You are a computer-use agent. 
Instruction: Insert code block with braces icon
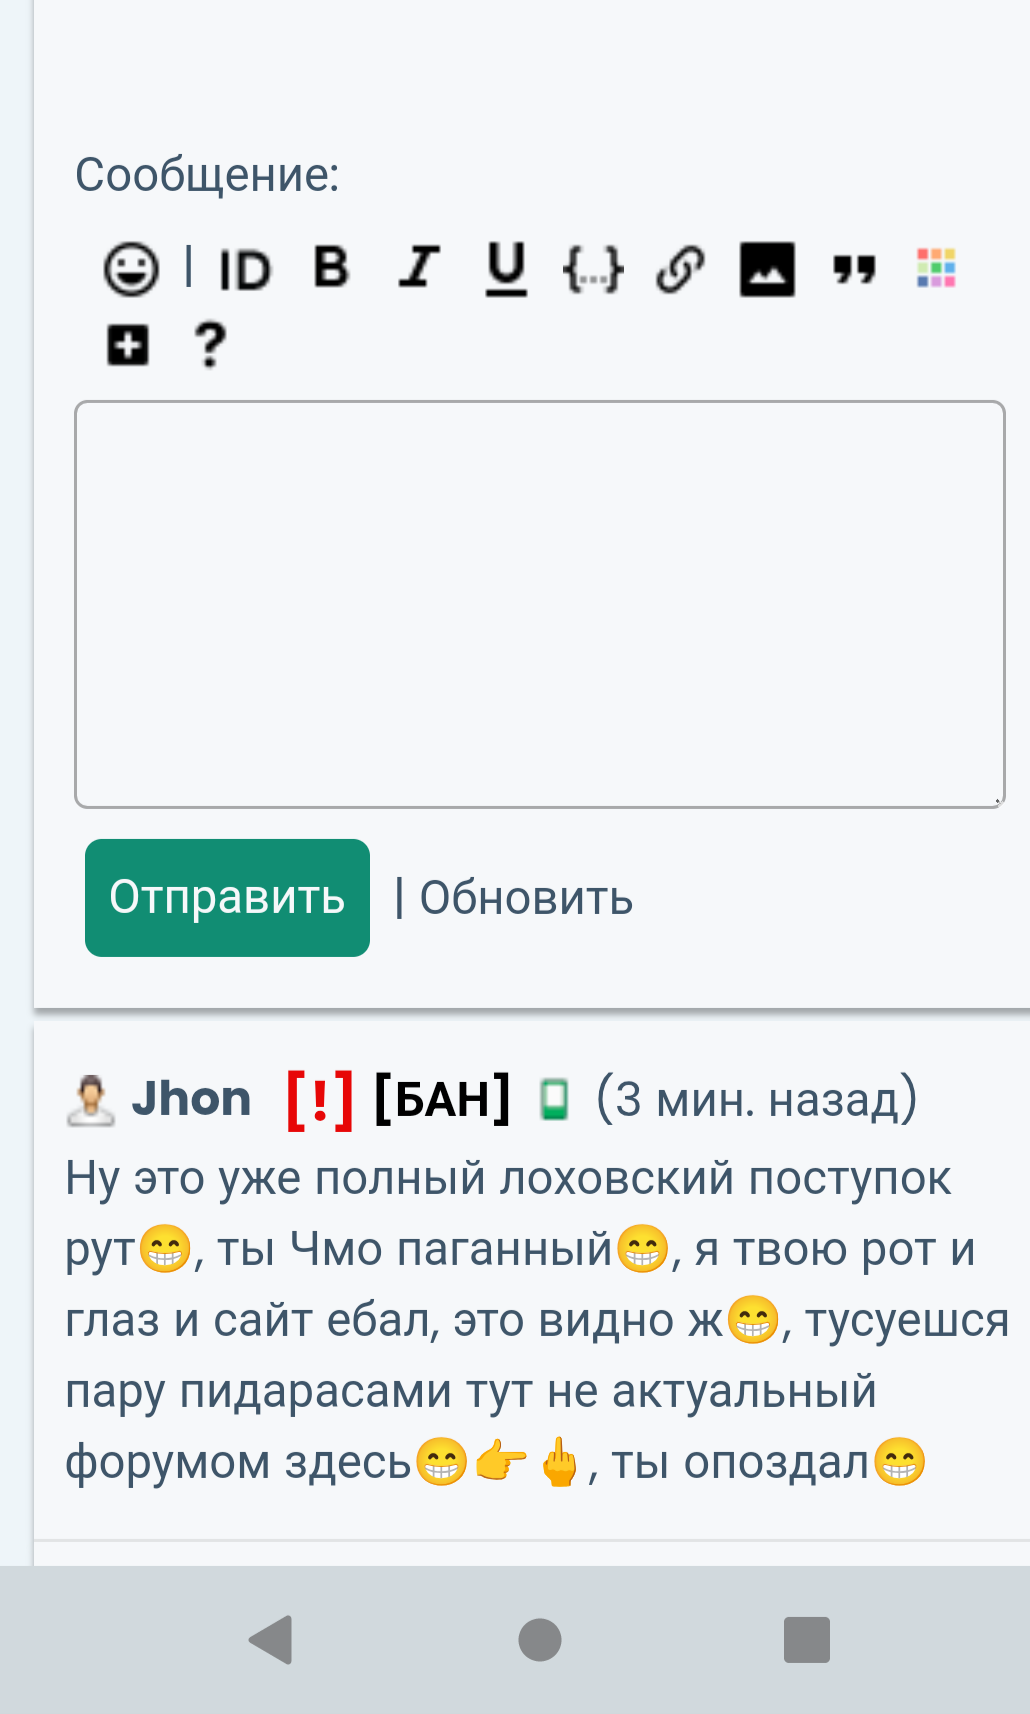[x=593, y=269]
